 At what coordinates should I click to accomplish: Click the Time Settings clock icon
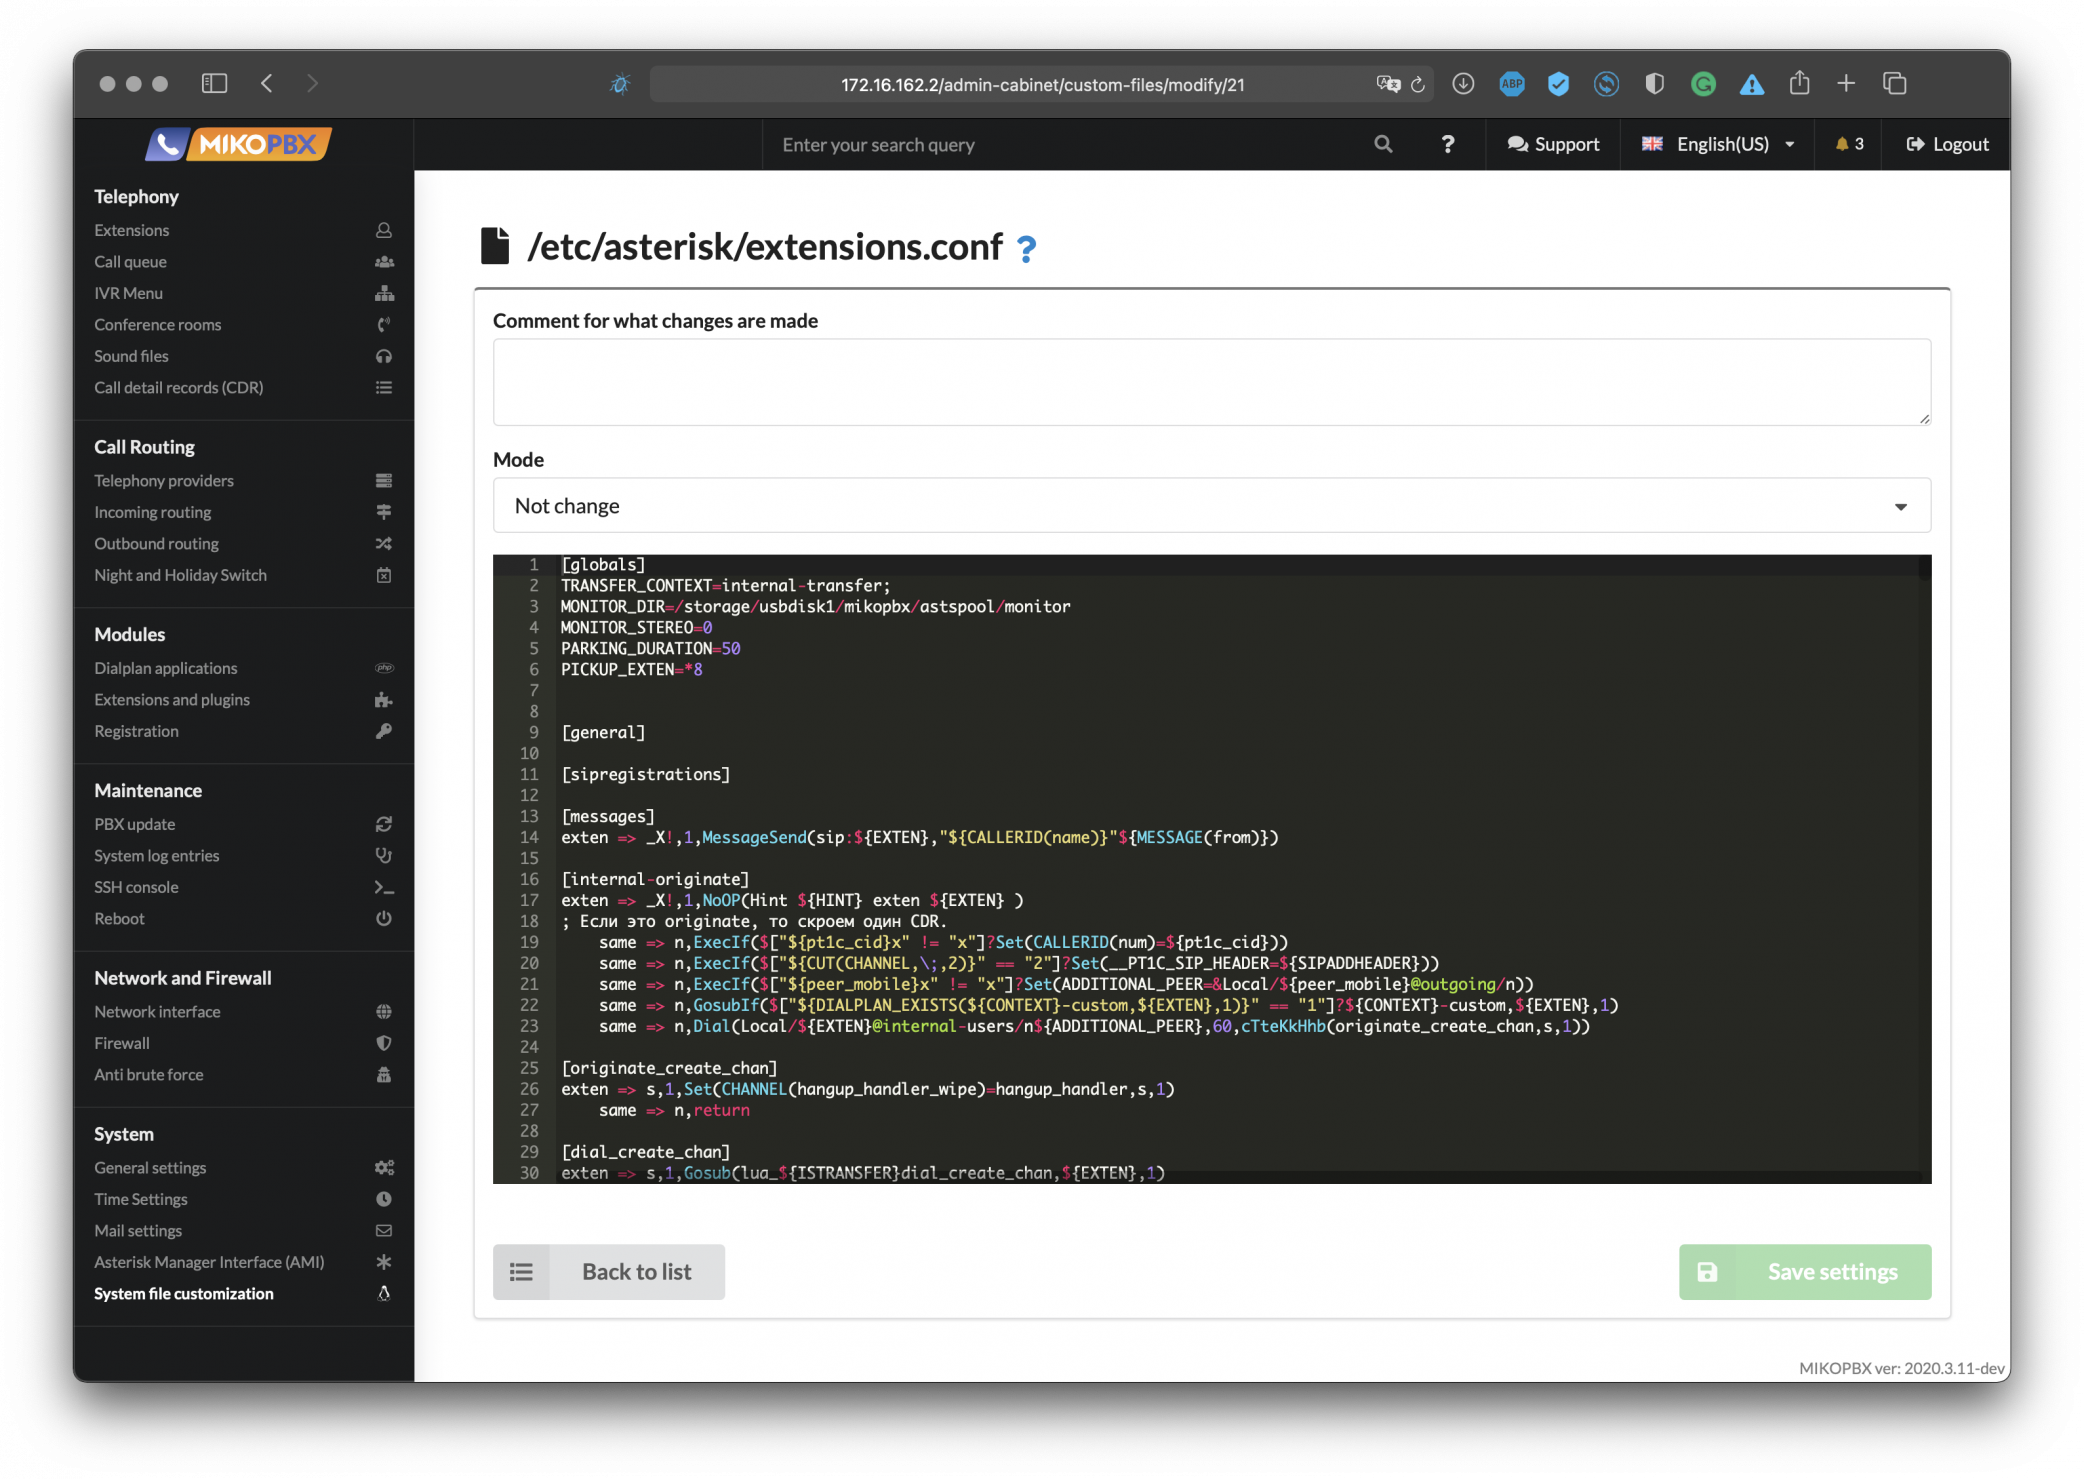tap(384, 1199)
